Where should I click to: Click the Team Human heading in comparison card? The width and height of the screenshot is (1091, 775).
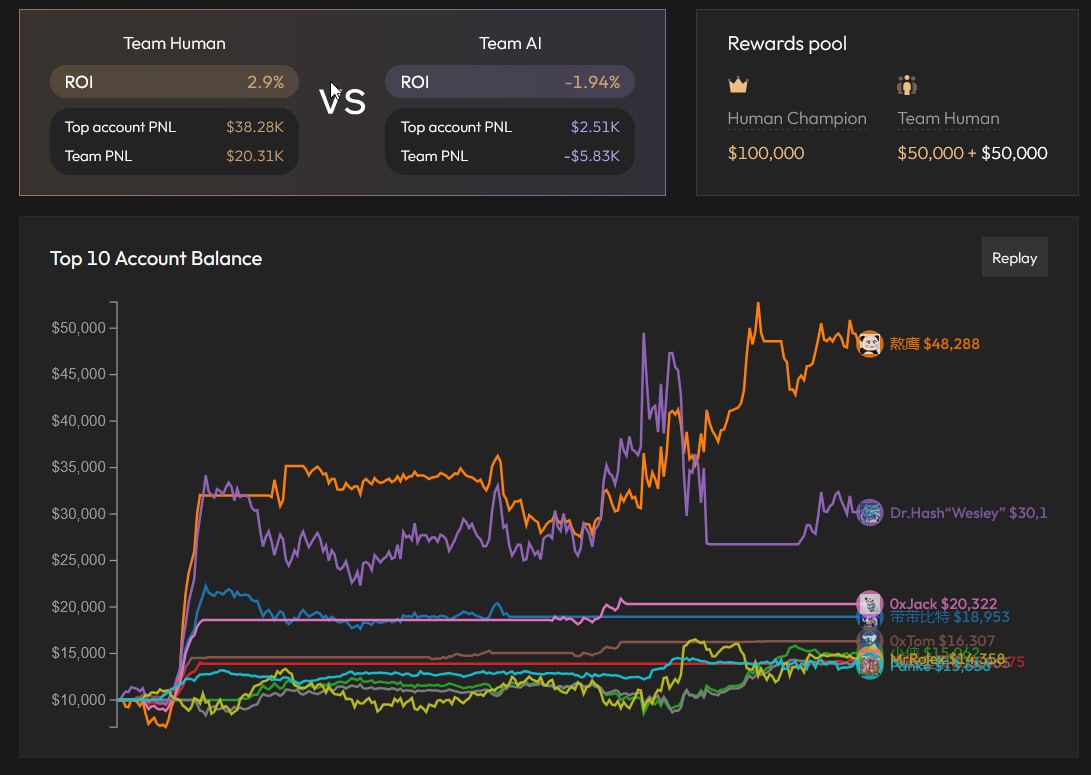pos(174,43)
